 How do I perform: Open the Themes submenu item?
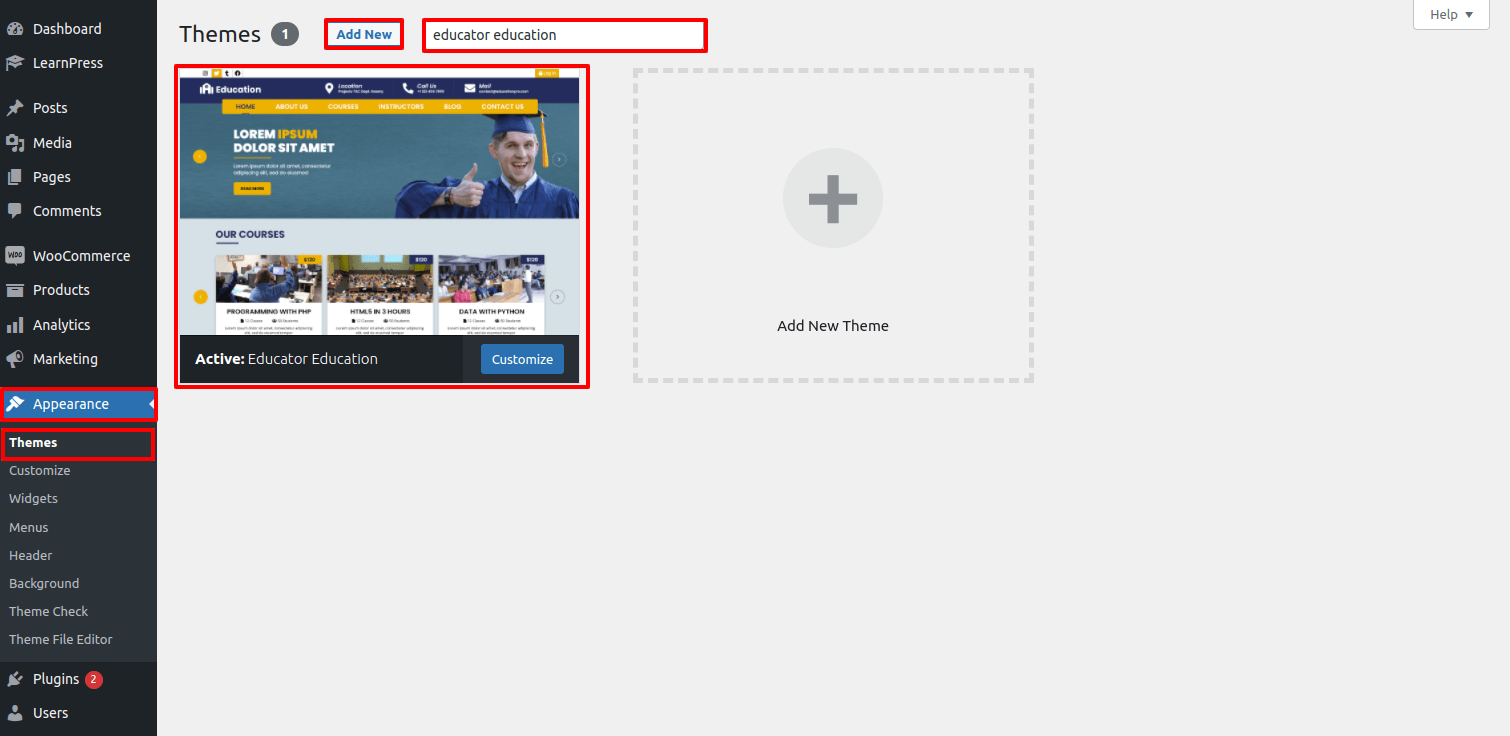[33, 443]
